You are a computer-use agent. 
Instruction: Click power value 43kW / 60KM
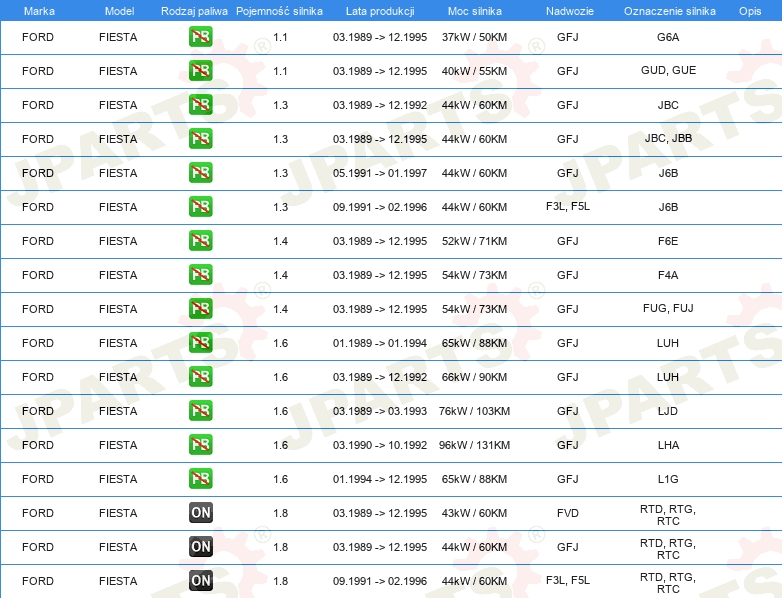point(474,513)
